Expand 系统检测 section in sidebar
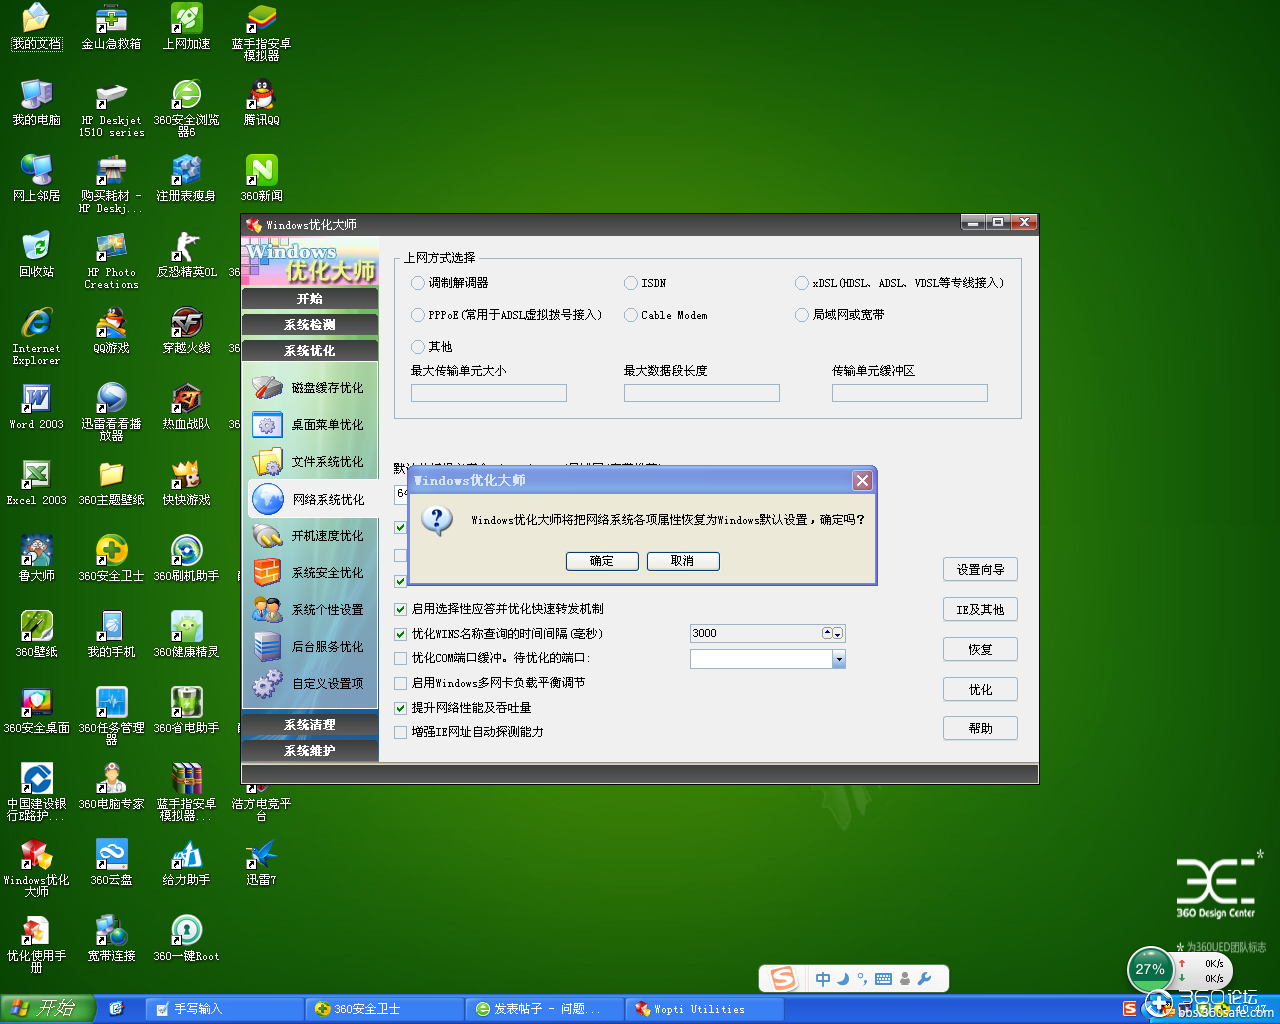 [x=310, y=324]
